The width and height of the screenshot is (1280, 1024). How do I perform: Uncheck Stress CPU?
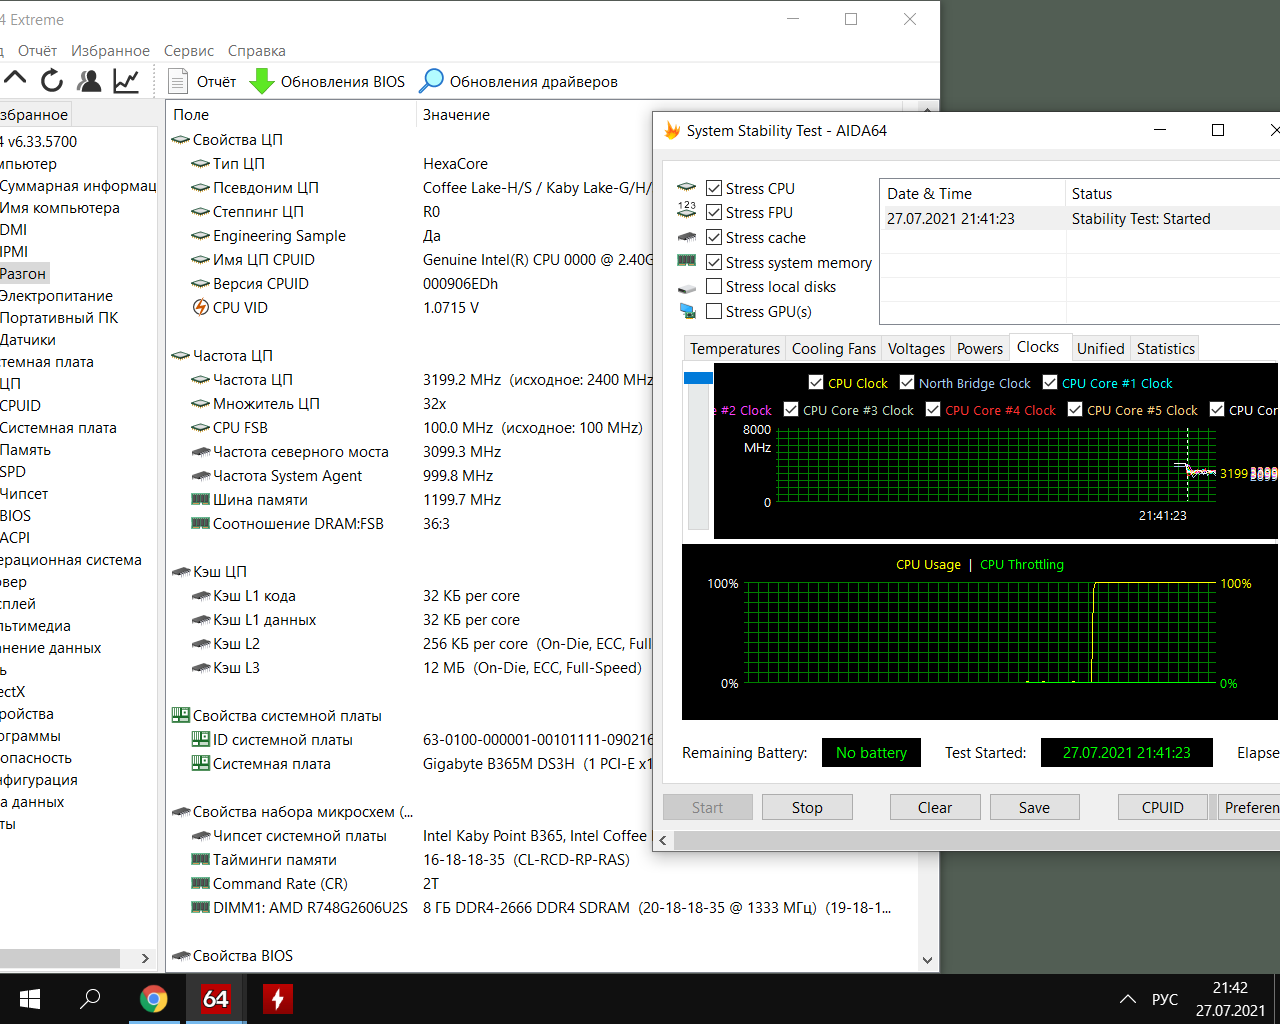[x=714, y=188]
